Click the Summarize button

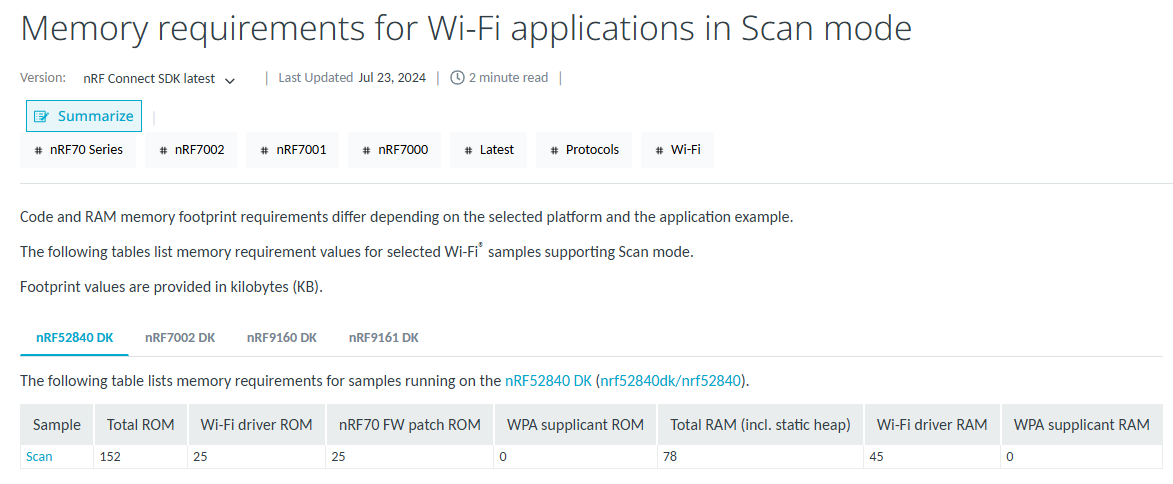click(x=84, y=116)
